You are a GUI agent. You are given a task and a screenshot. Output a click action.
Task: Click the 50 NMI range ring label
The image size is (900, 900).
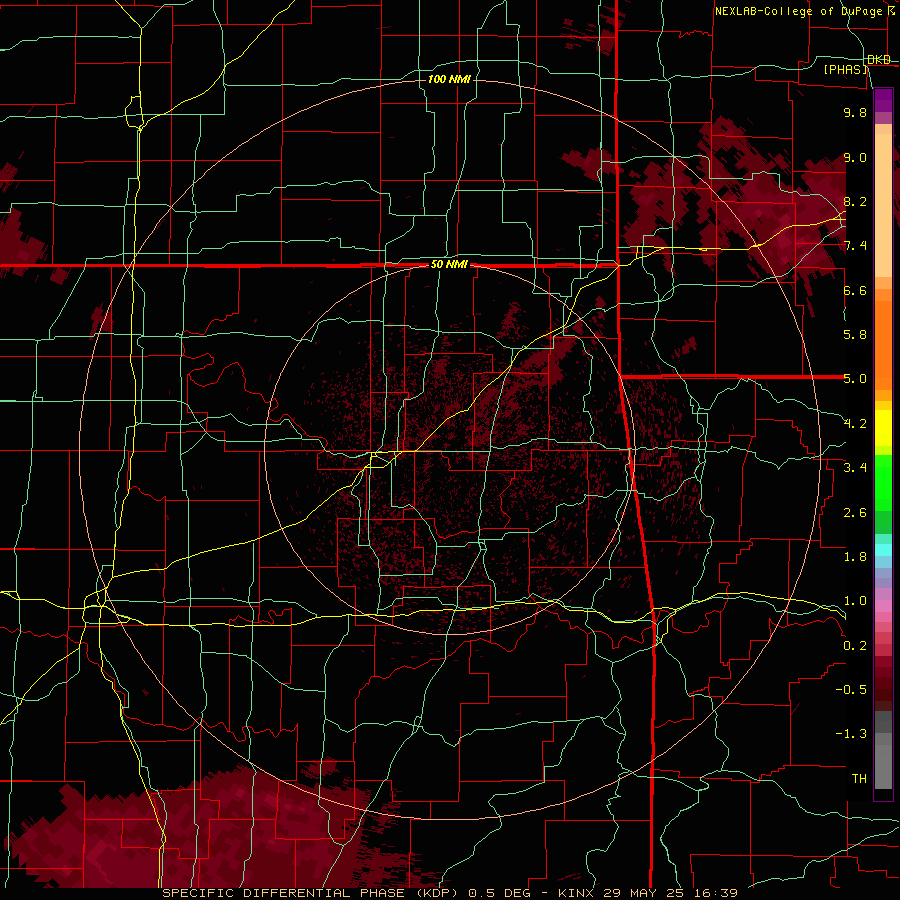pyautogui.click(x=449, y=265)
